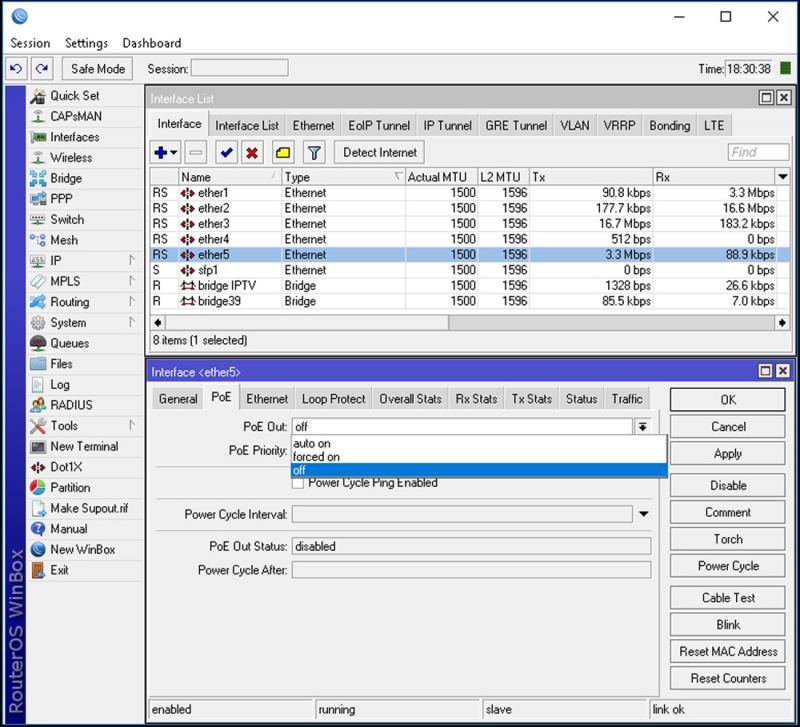Toggle the Safe Mode button

click(x=98, y=69)
